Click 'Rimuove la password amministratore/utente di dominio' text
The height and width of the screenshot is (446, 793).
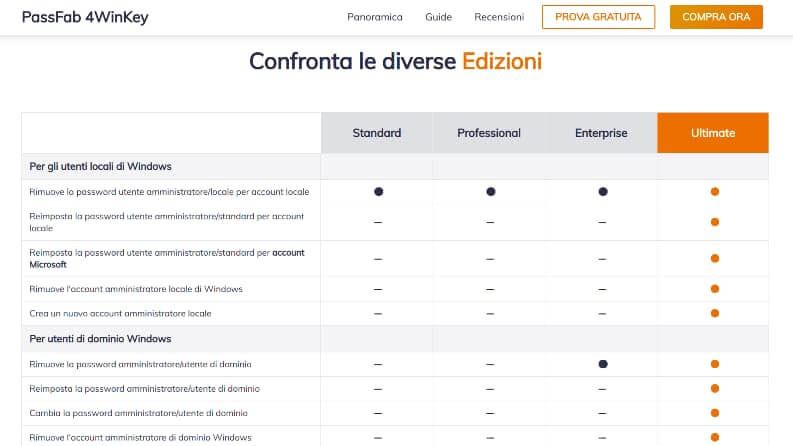[x=140, y=364]
